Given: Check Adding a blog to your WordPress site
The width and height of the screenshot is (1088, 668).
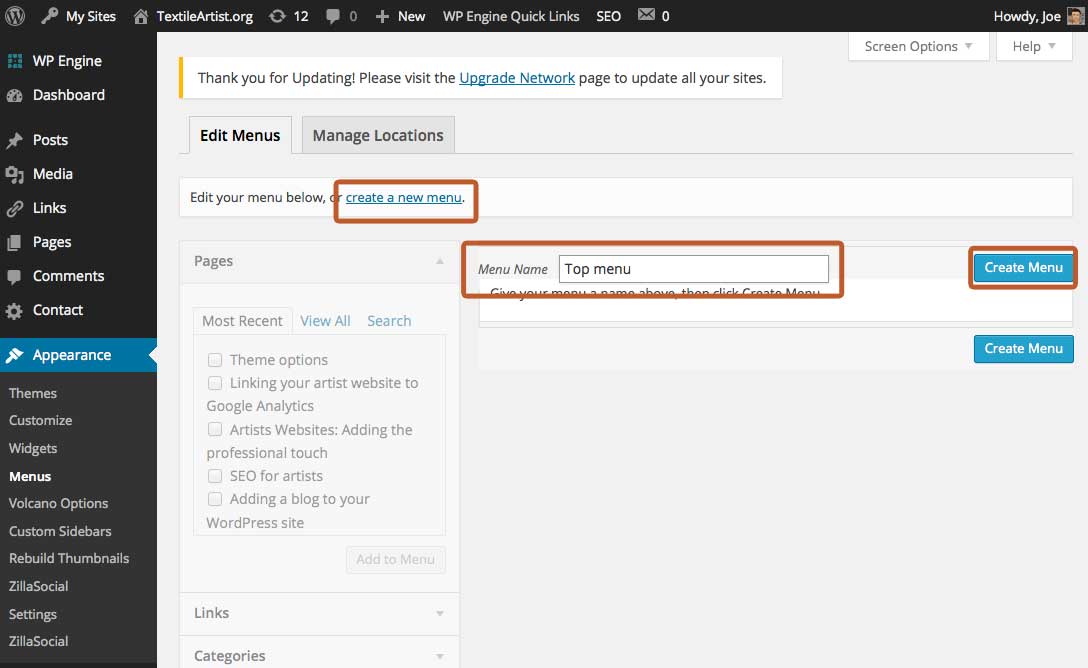Looking at the screenshot, I should tap(215, 499).
